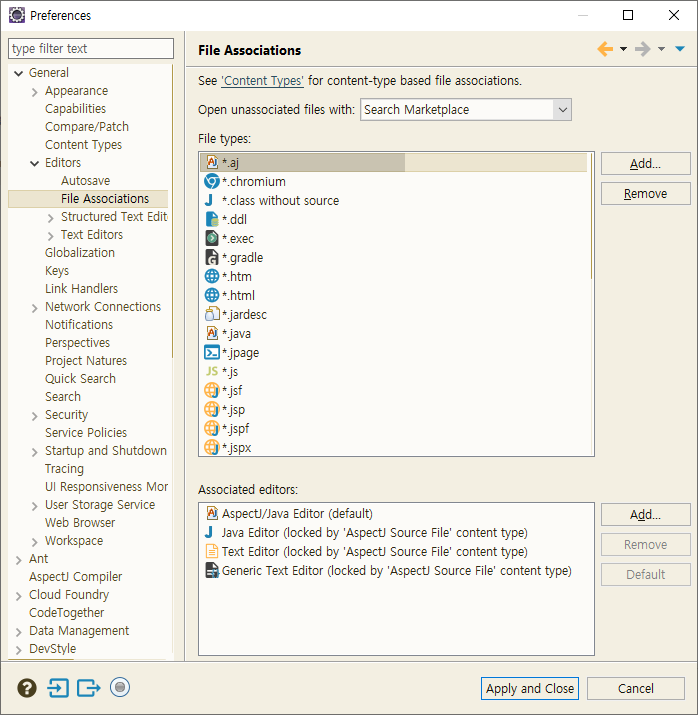The width and height of the screenshot is (698, 715).
Task: Select the *.ddl file type icon
Action: pyautogui.click(x=212, y=219)
